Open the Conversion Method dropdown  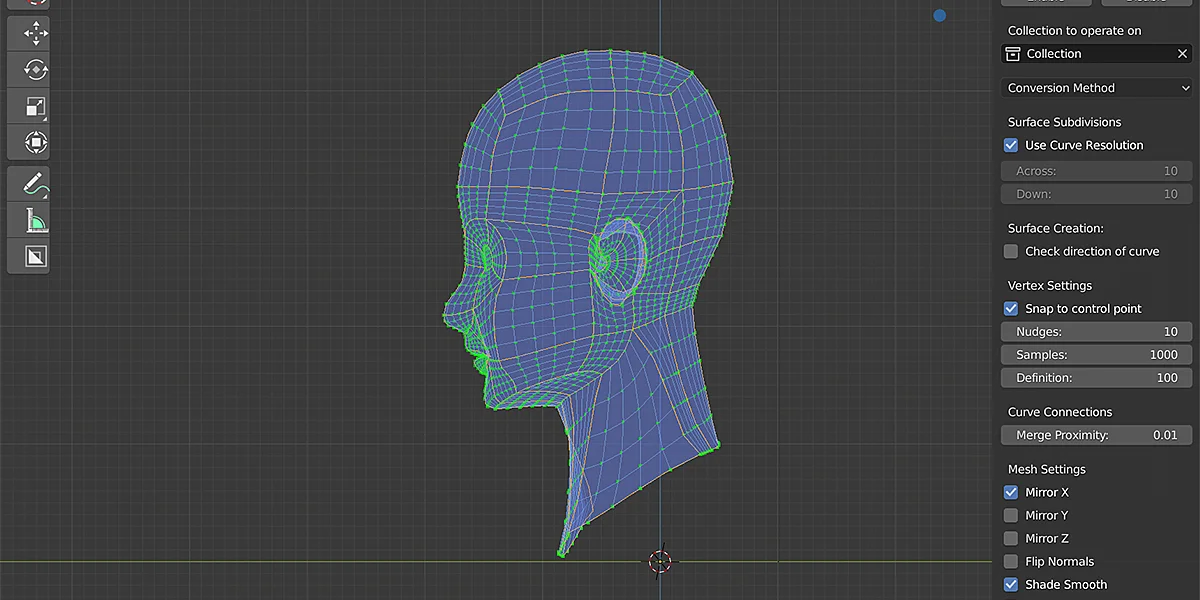click(x=1095, y=88)
